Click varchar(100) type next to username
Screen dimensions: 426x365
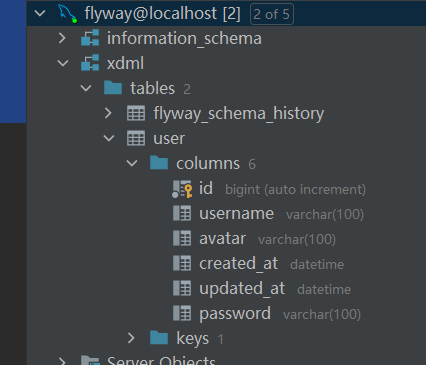(x=325, y=214)
